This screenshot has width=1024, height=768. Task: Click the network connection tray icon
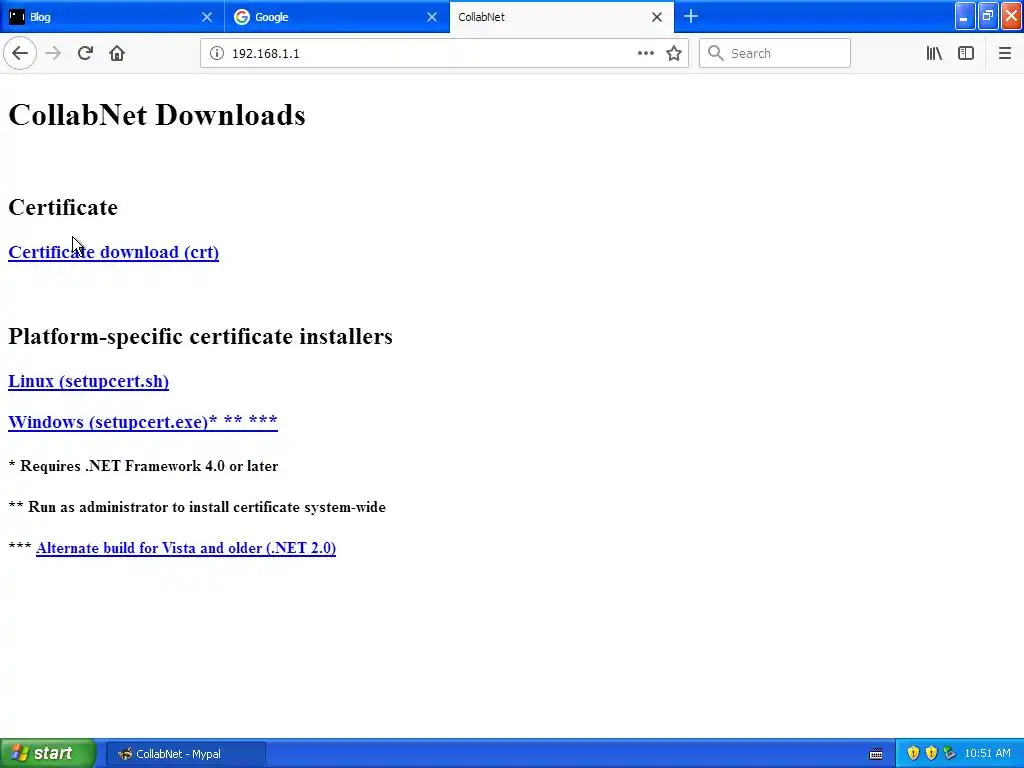tap(950, 754)
